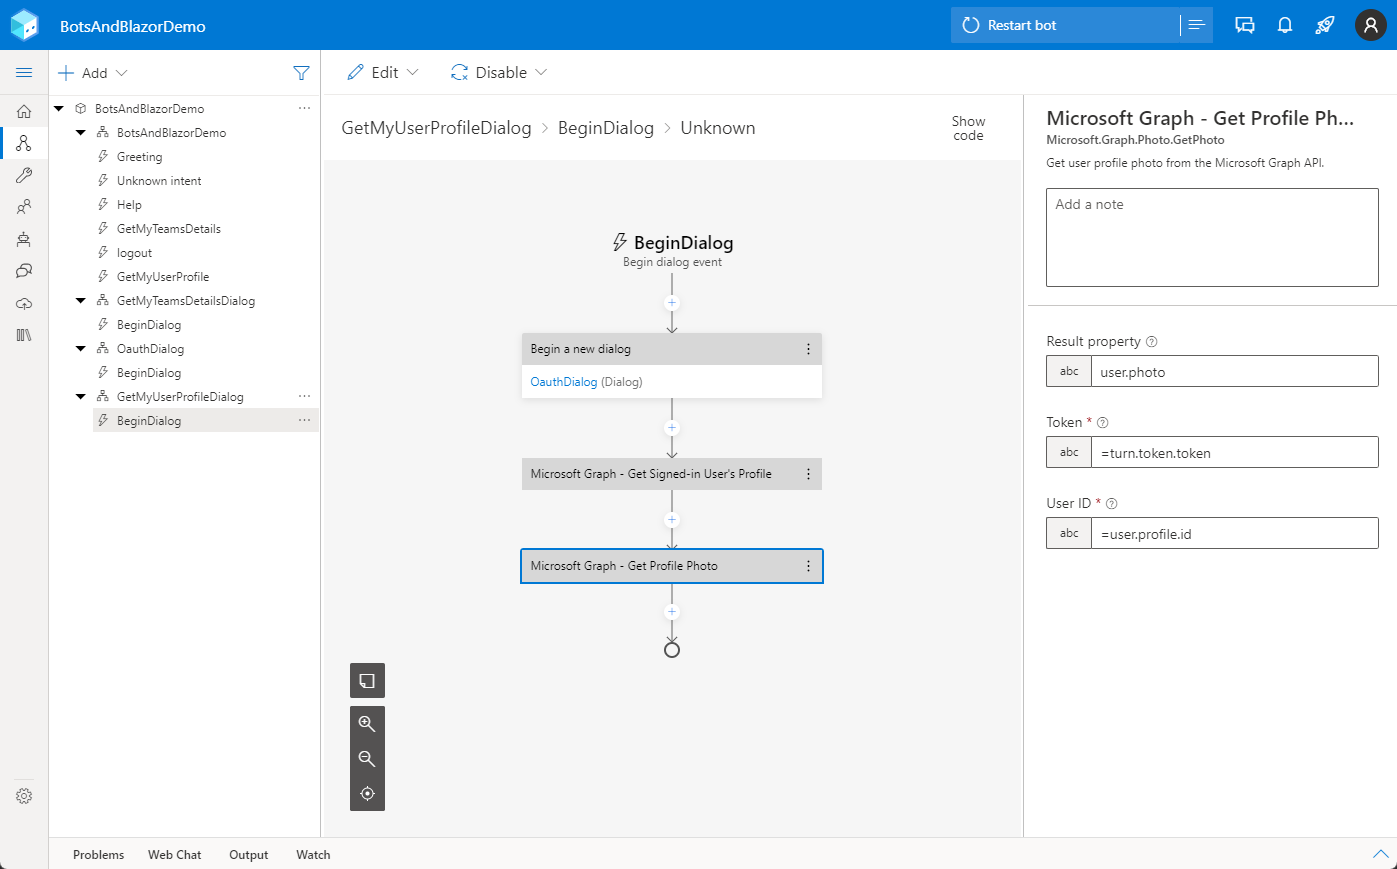Show help for Result property
Screen dimensions: 1397x869
click(x=1152, y=342)
